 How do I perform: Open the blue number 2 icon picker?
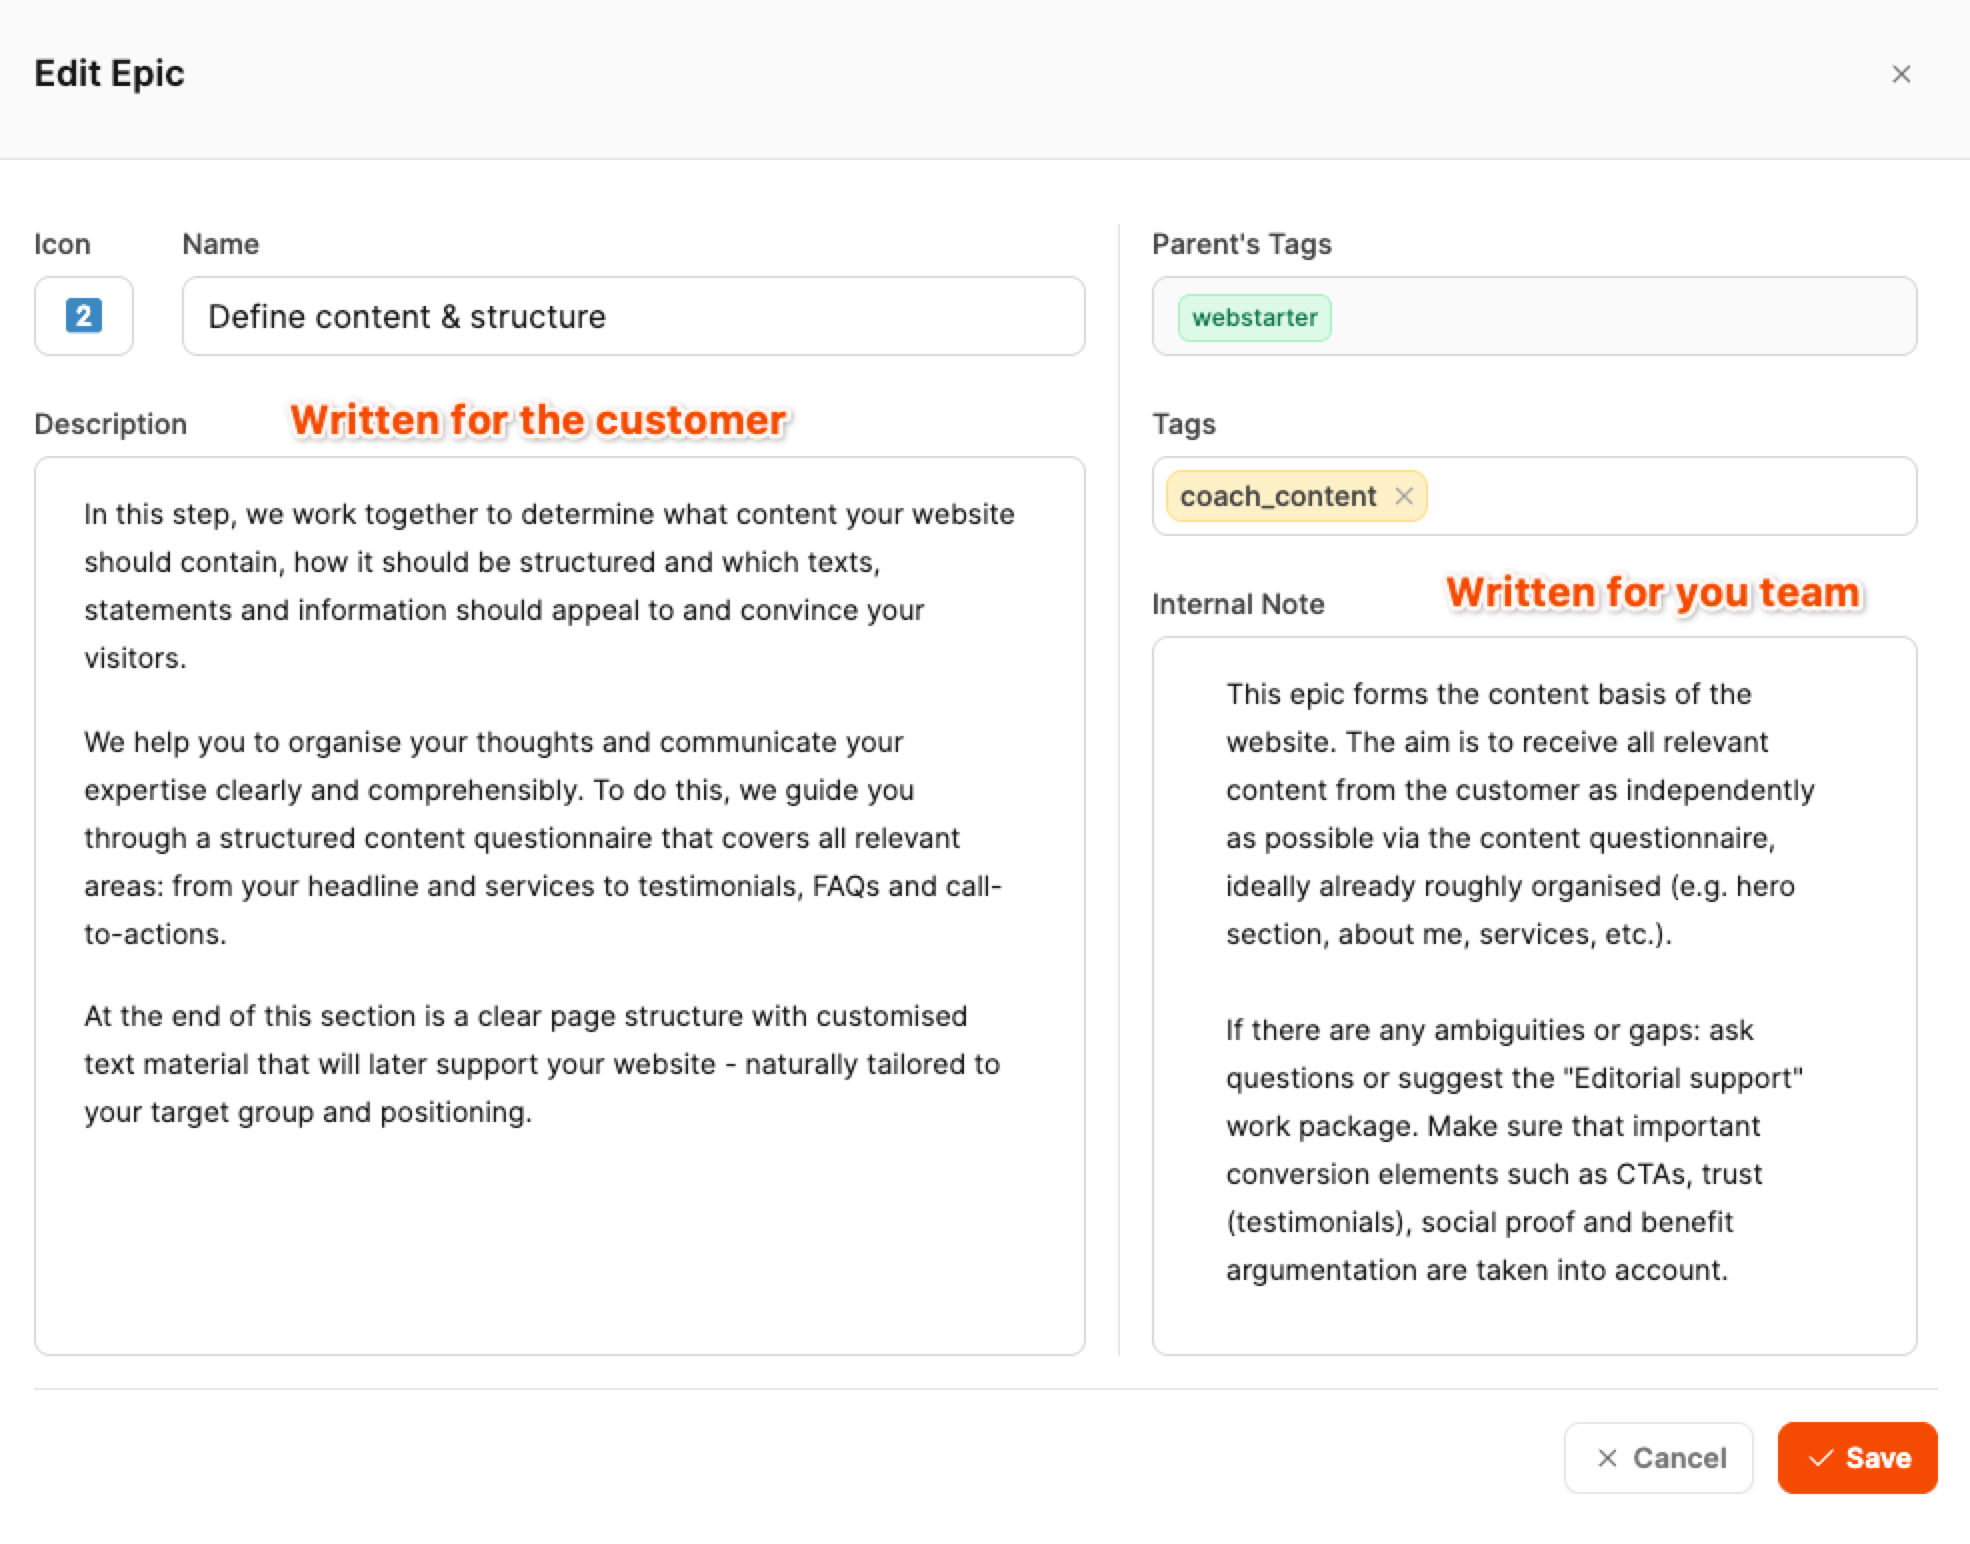(84, 316)
